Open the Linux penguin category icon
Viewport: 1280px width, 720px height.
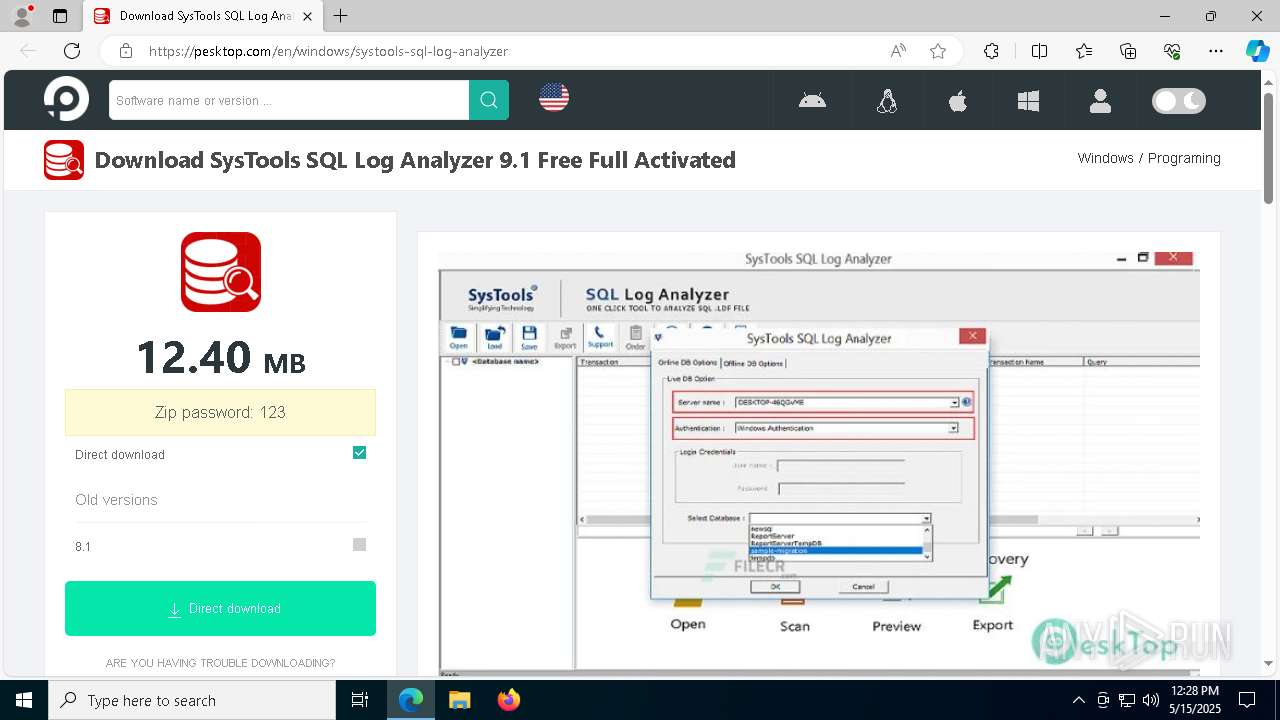887,100
